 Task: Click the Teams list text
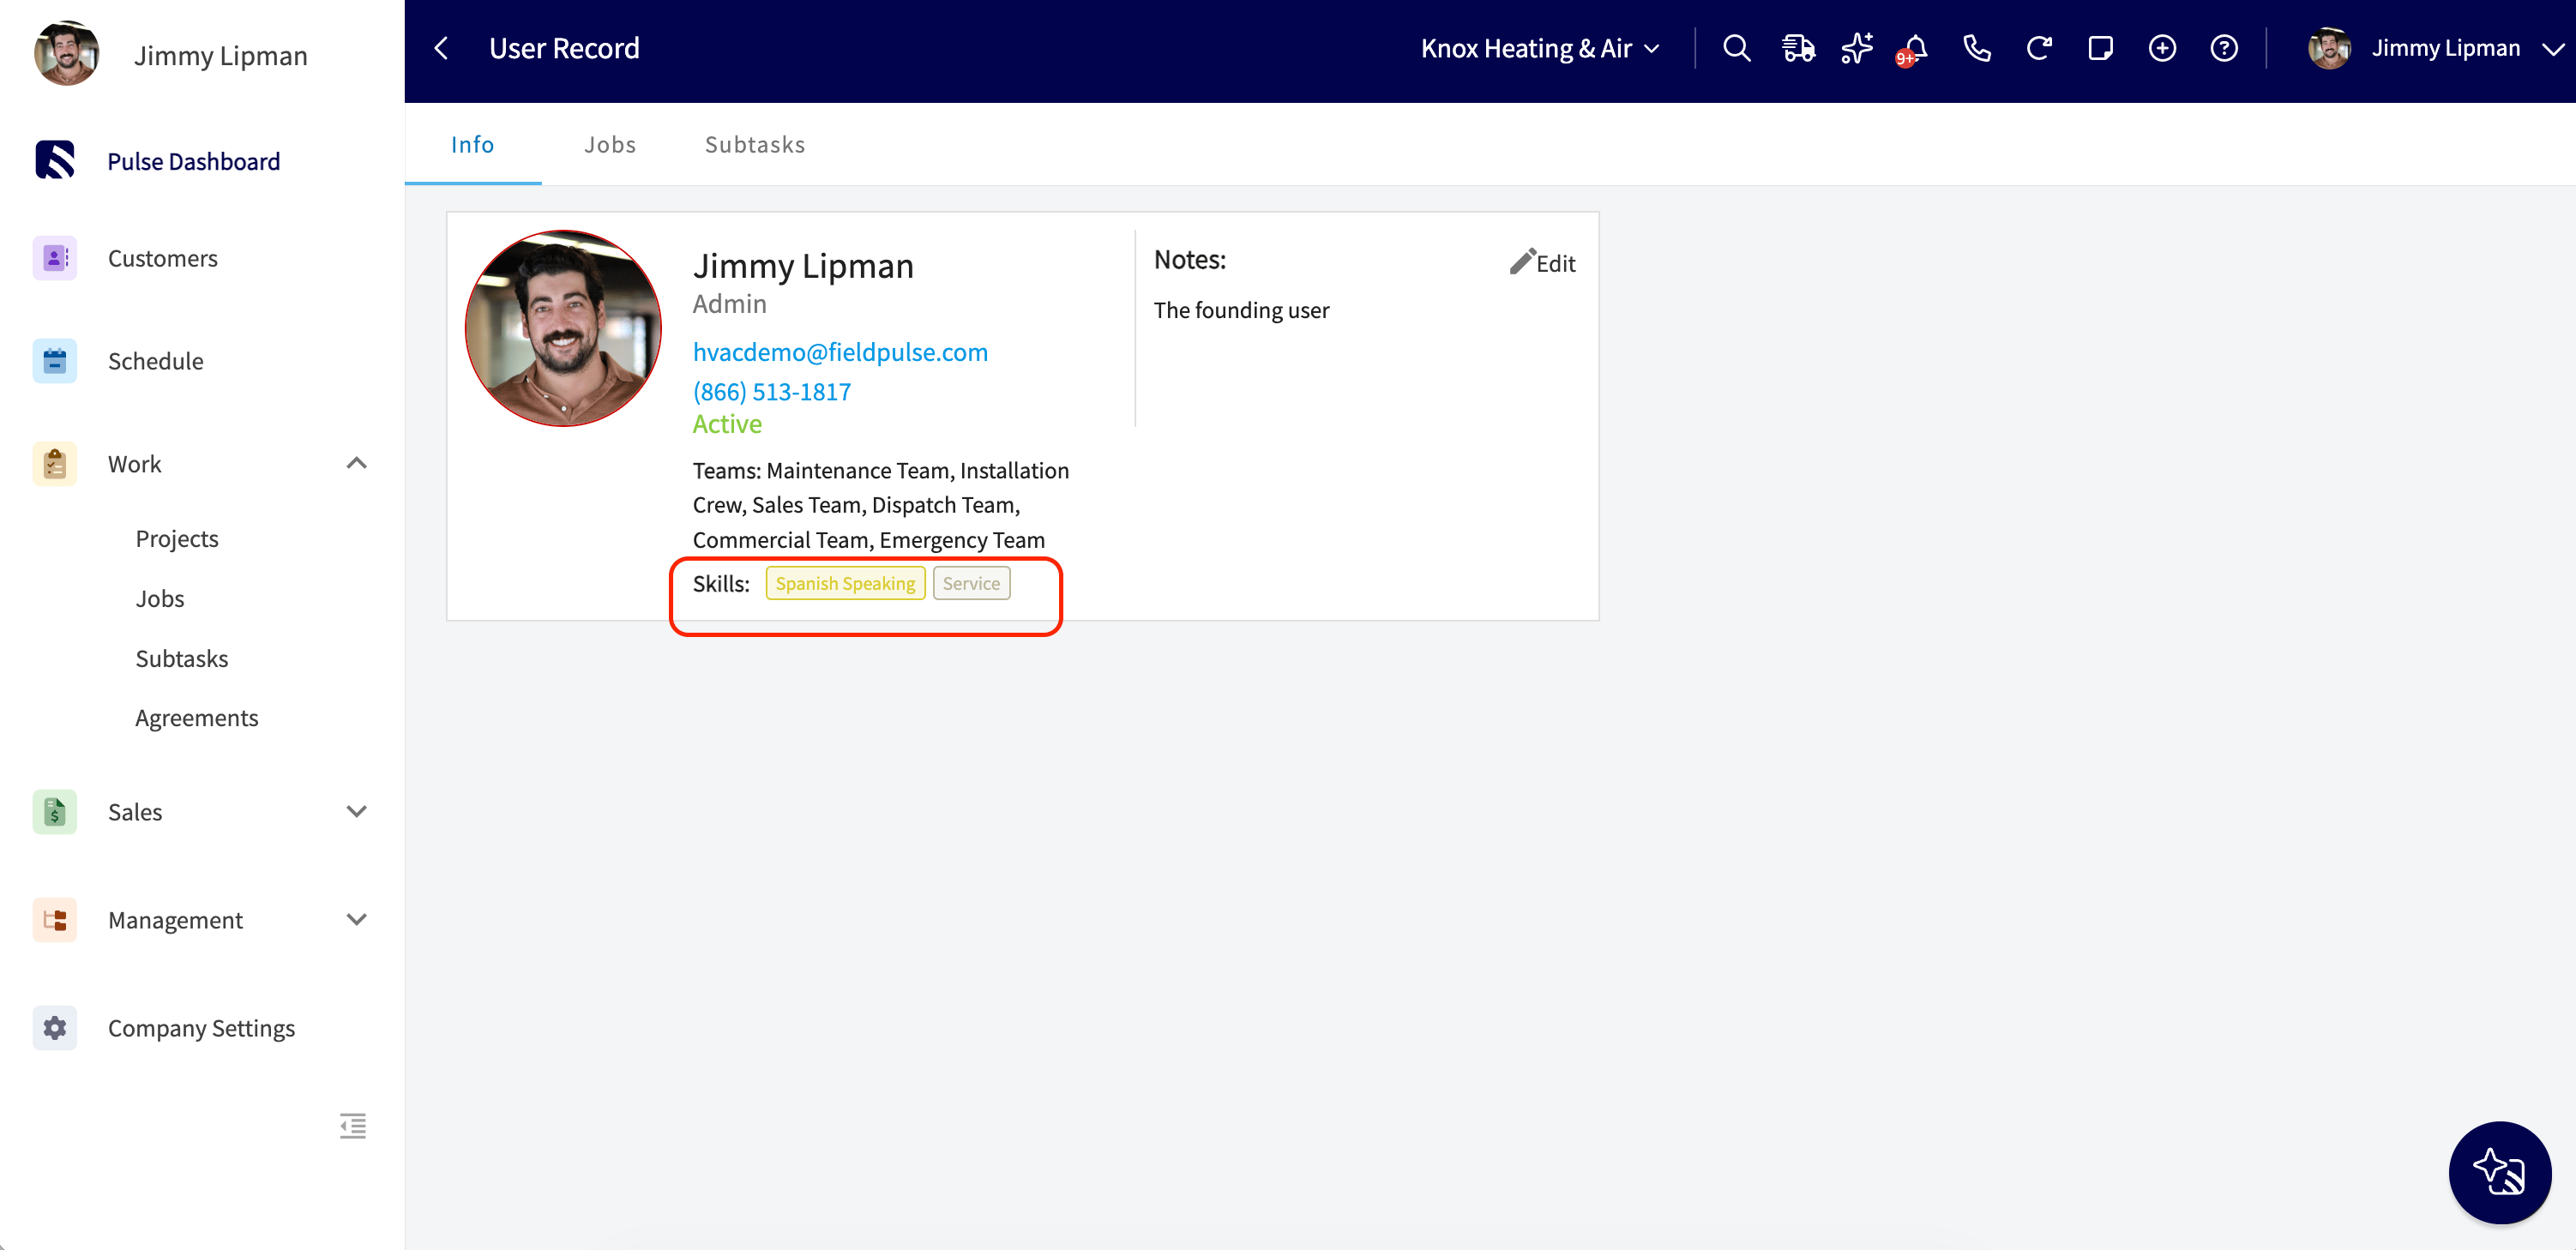[x=881, y=505]
